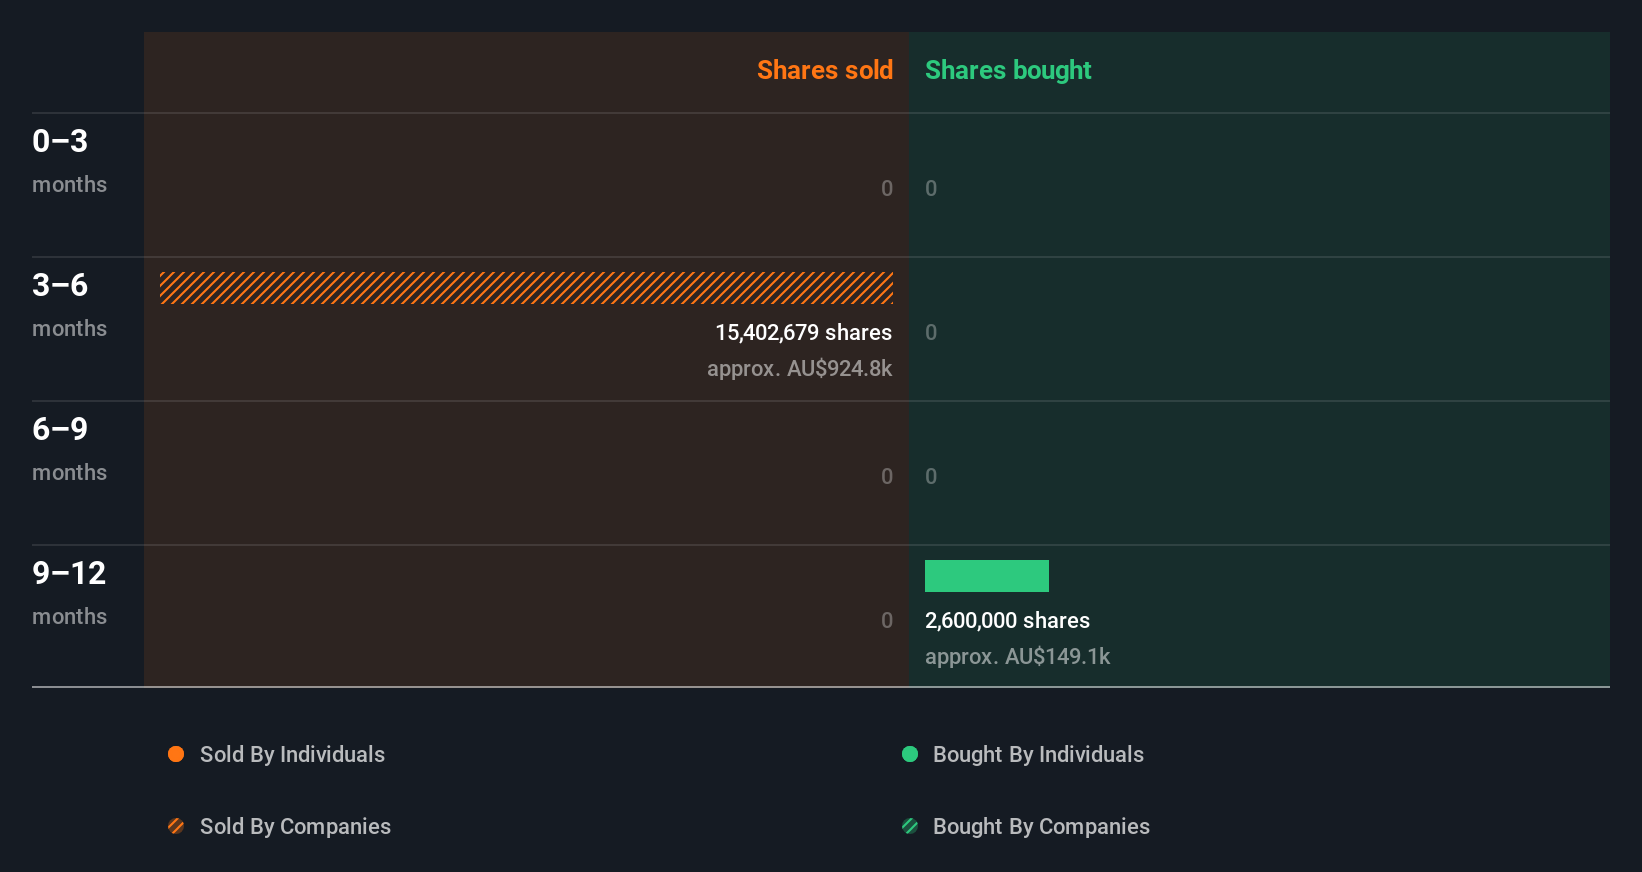Click the 15,402,679 shares value label

pos(803,332)
